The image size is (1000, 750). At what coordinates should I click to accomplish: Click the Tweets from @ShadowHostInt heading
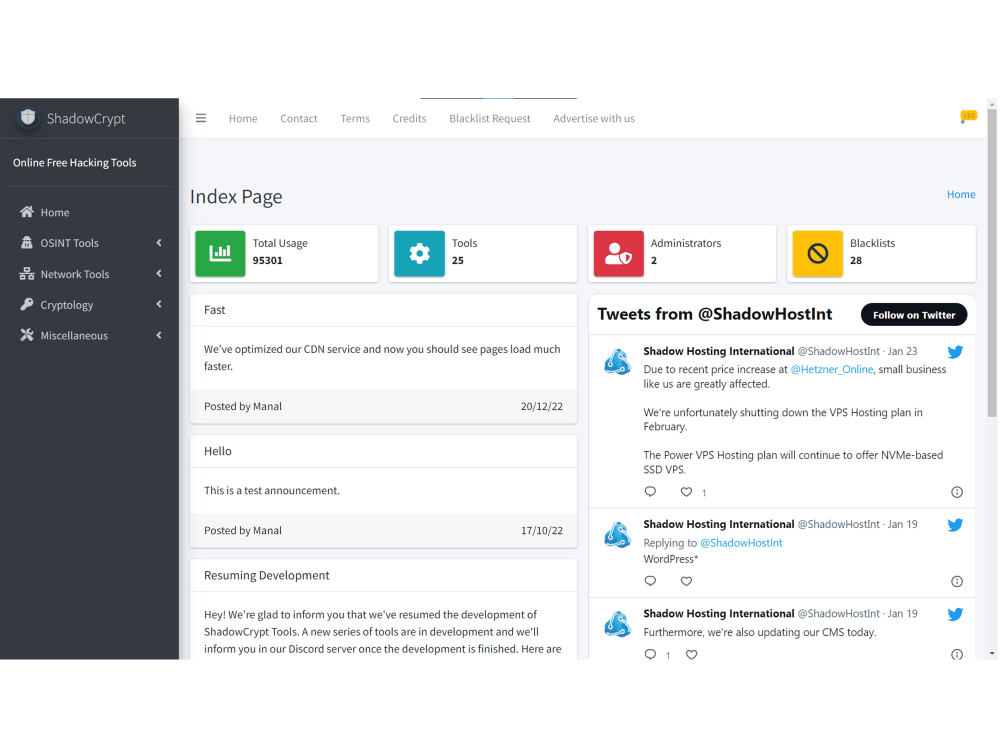tap(714, 314)
